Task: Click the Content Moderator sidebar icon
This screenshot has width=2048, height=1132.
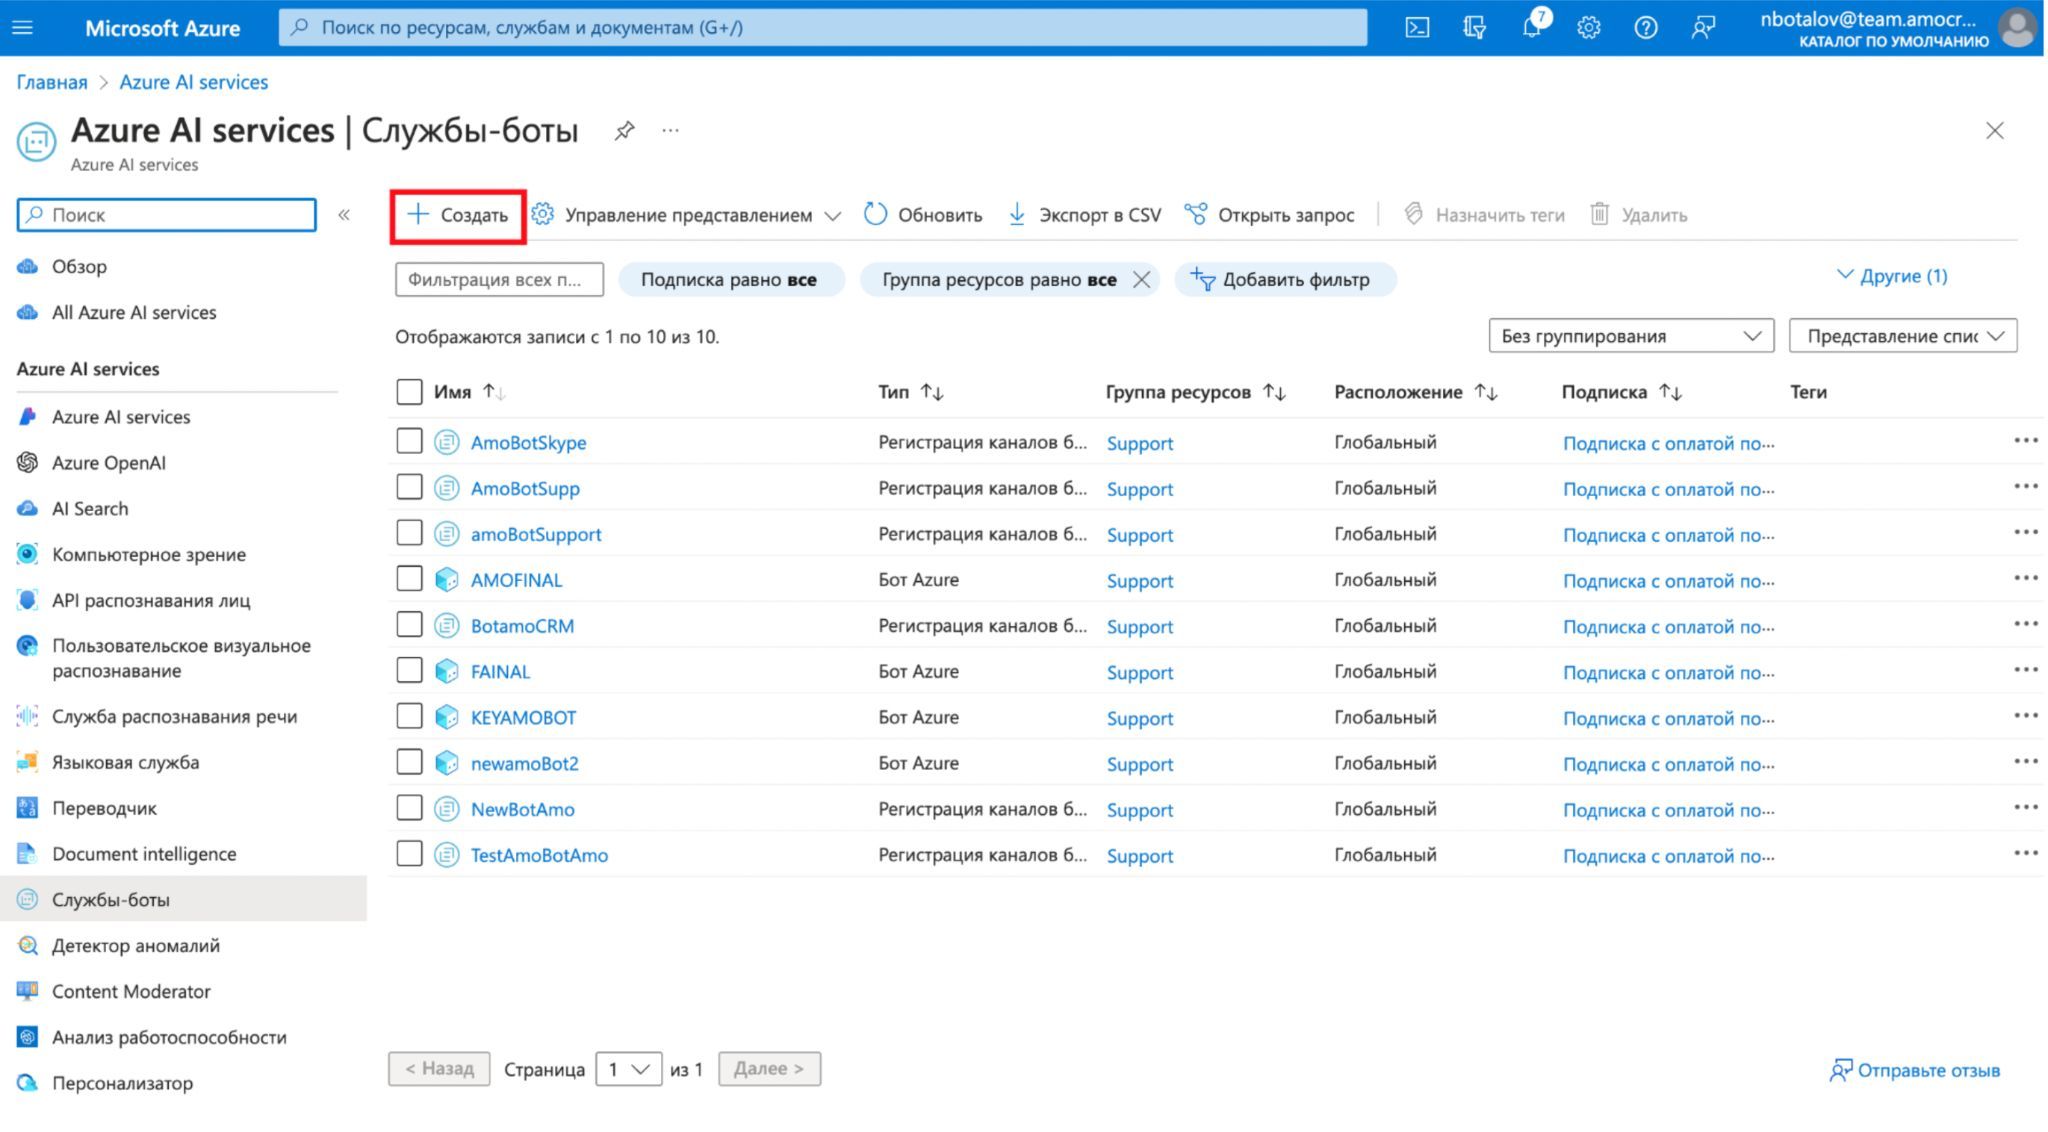Action: [28, 991]
